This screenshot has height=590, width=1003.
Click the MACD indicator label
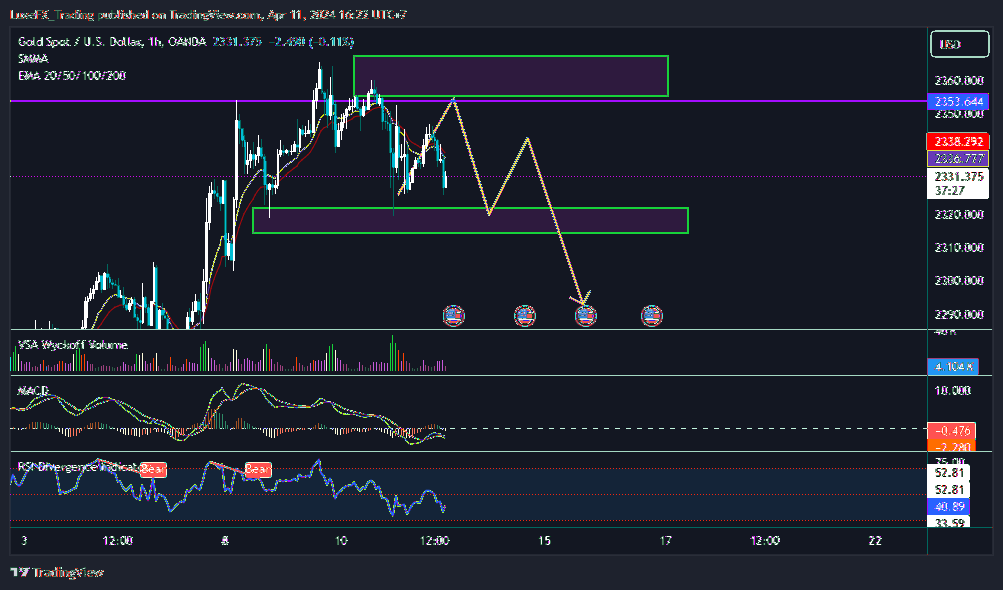click(33, 390)
